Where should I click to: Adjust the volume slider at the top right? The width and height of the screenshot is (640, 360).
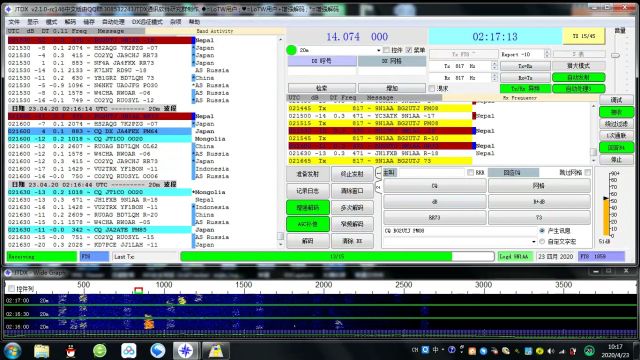pos(616,55)
